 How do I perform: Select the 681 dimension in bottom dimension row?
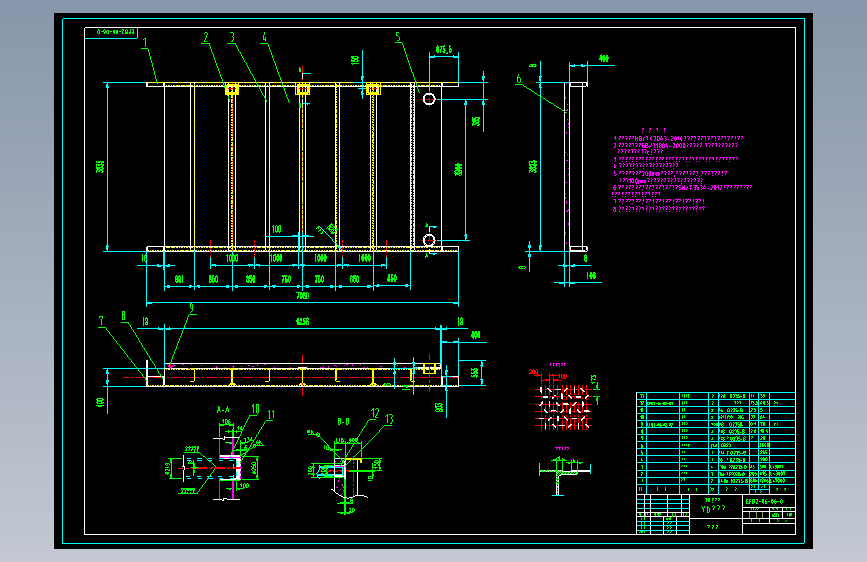pos(179,279)
